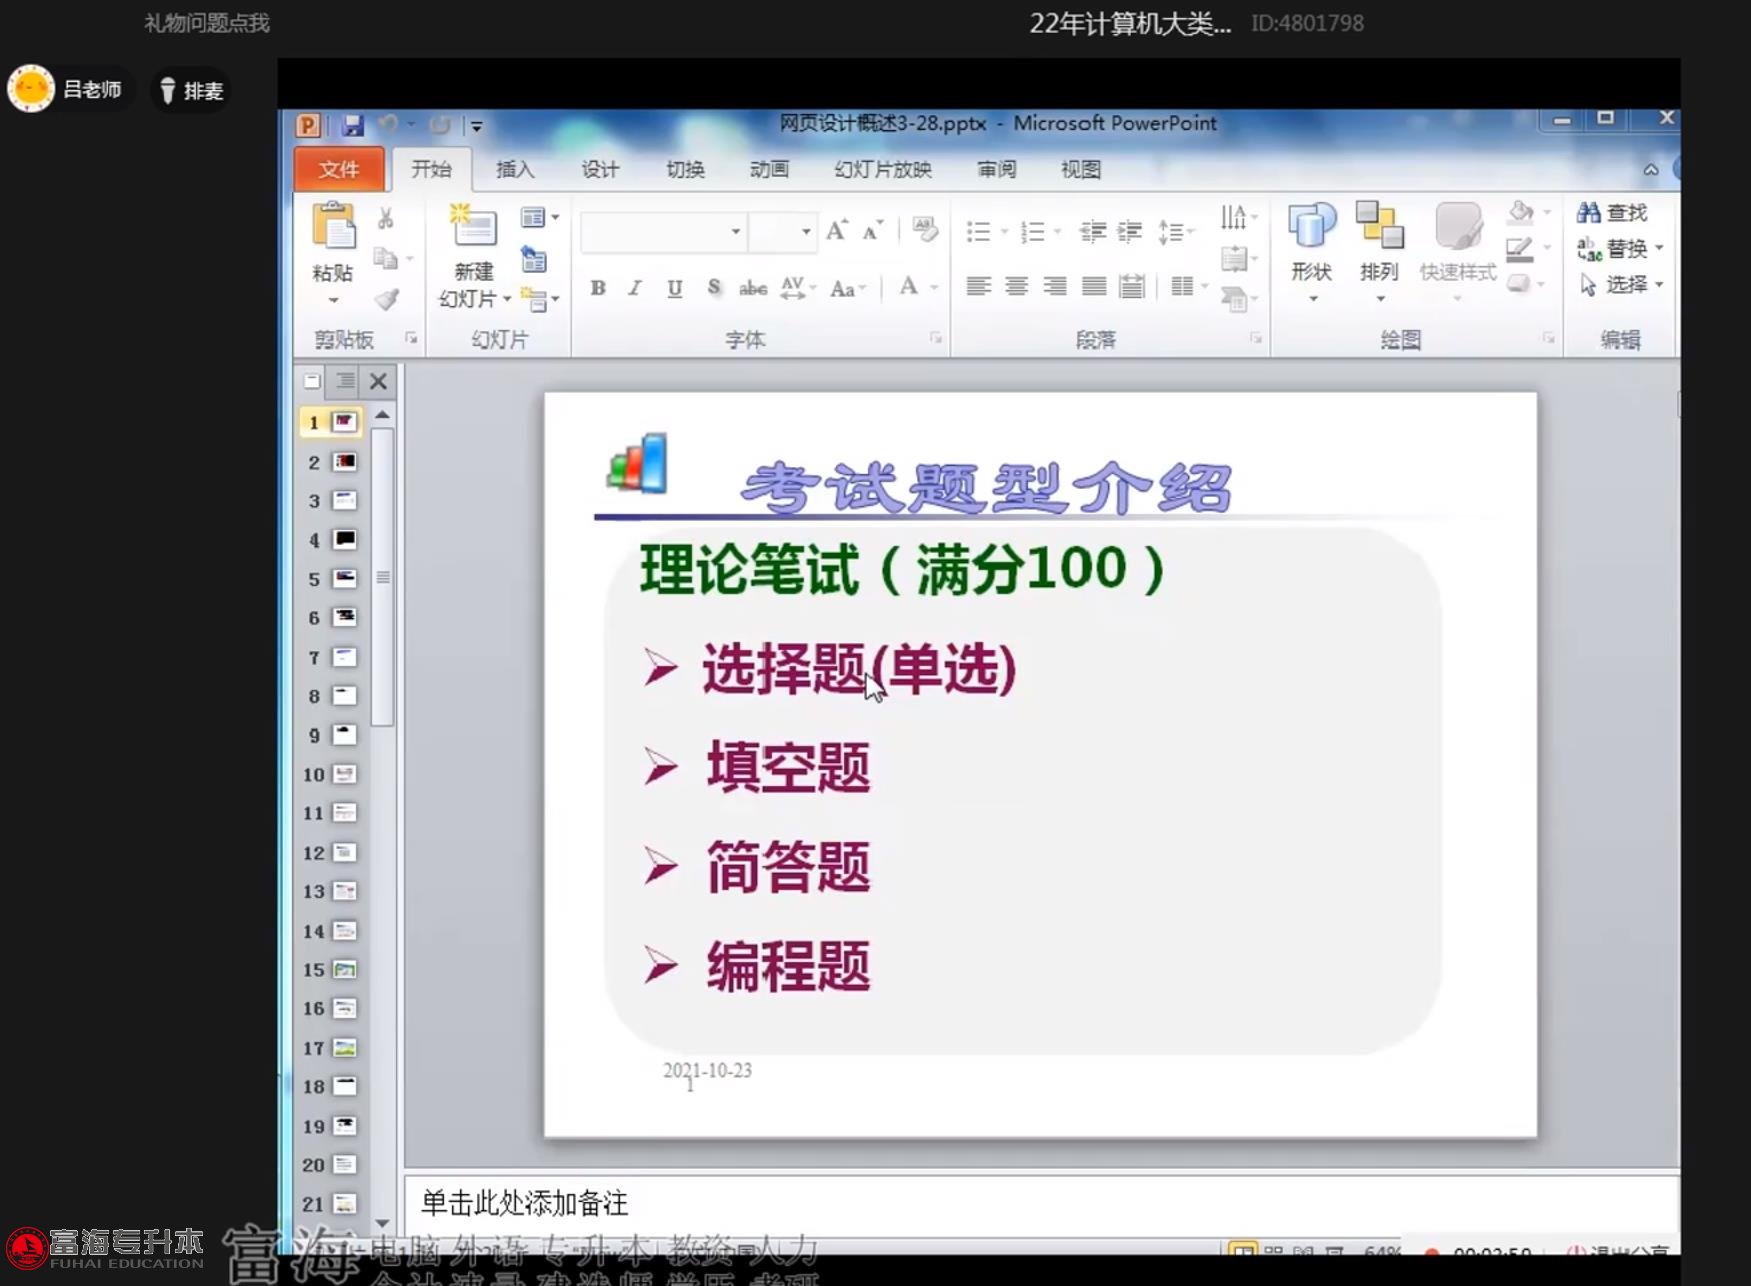Open the 文件 File menu
The image size is (1751, 1286).
339,169
